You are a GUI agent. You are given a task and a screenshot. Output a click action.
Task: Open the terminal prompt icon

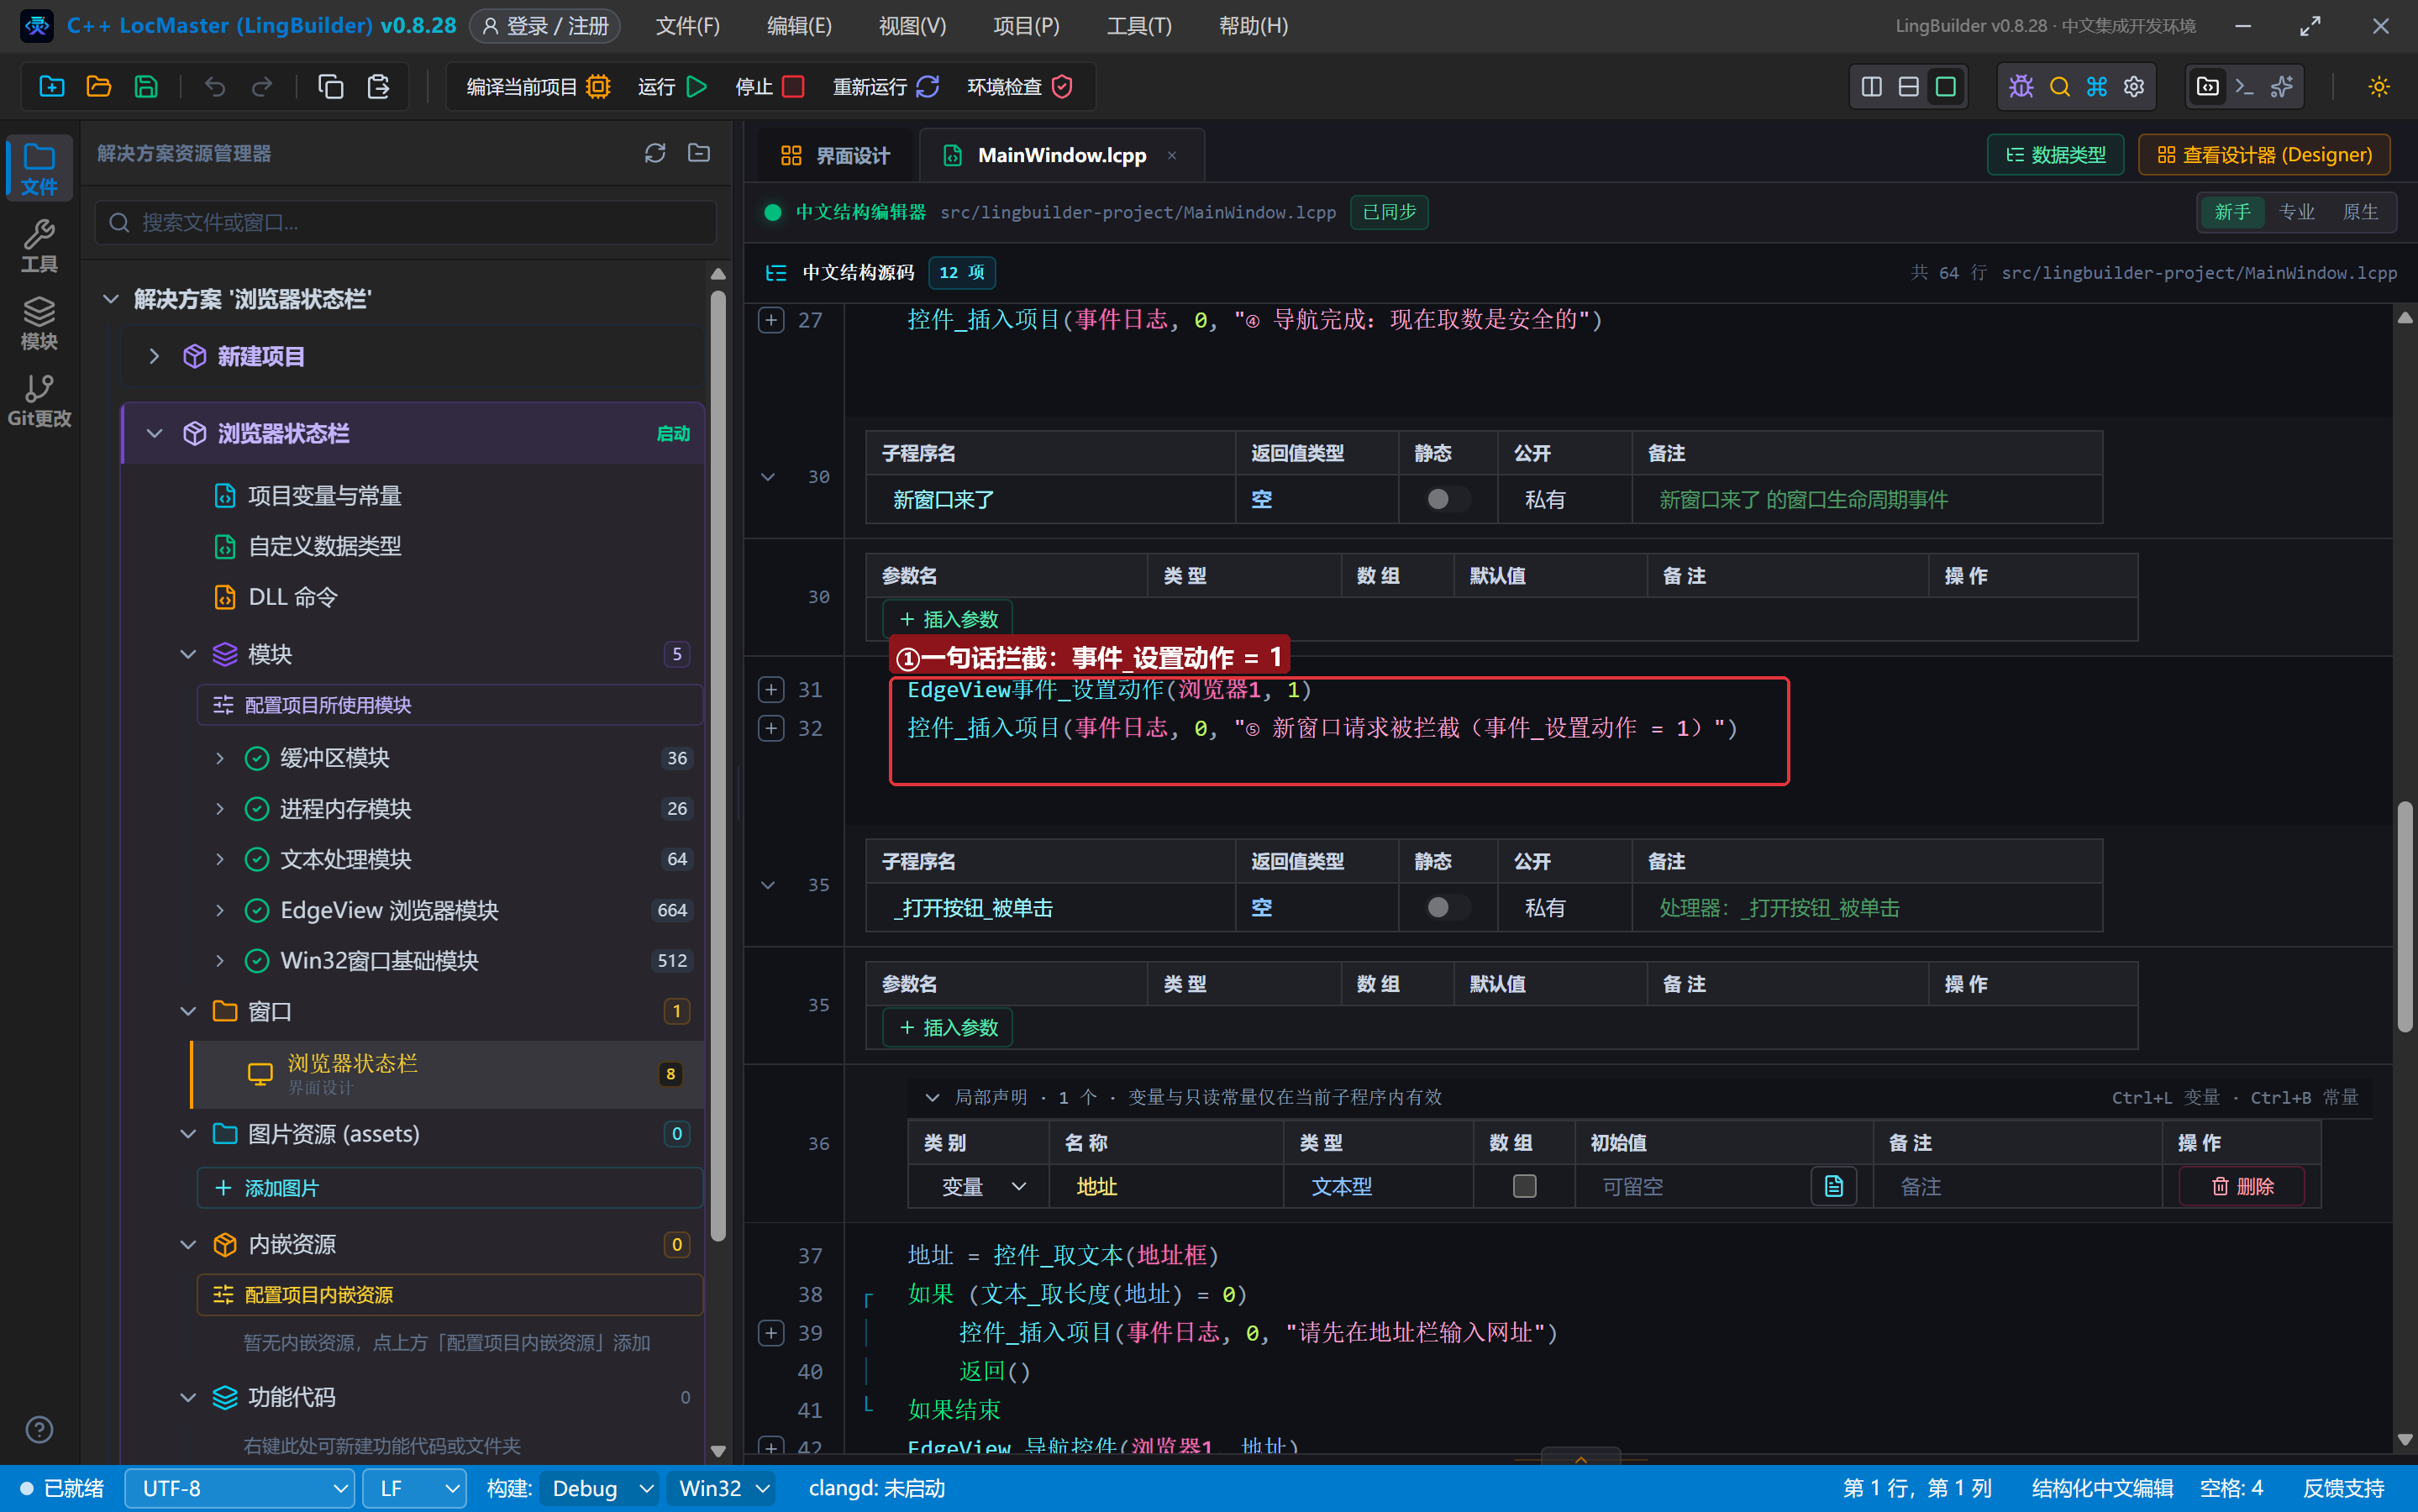(2245, 87)
